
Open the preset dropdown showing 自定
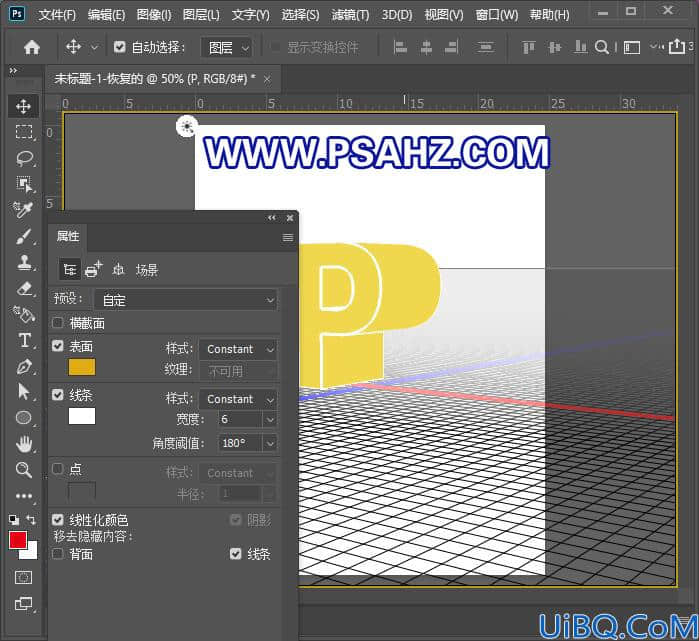(x=185, y=300)
